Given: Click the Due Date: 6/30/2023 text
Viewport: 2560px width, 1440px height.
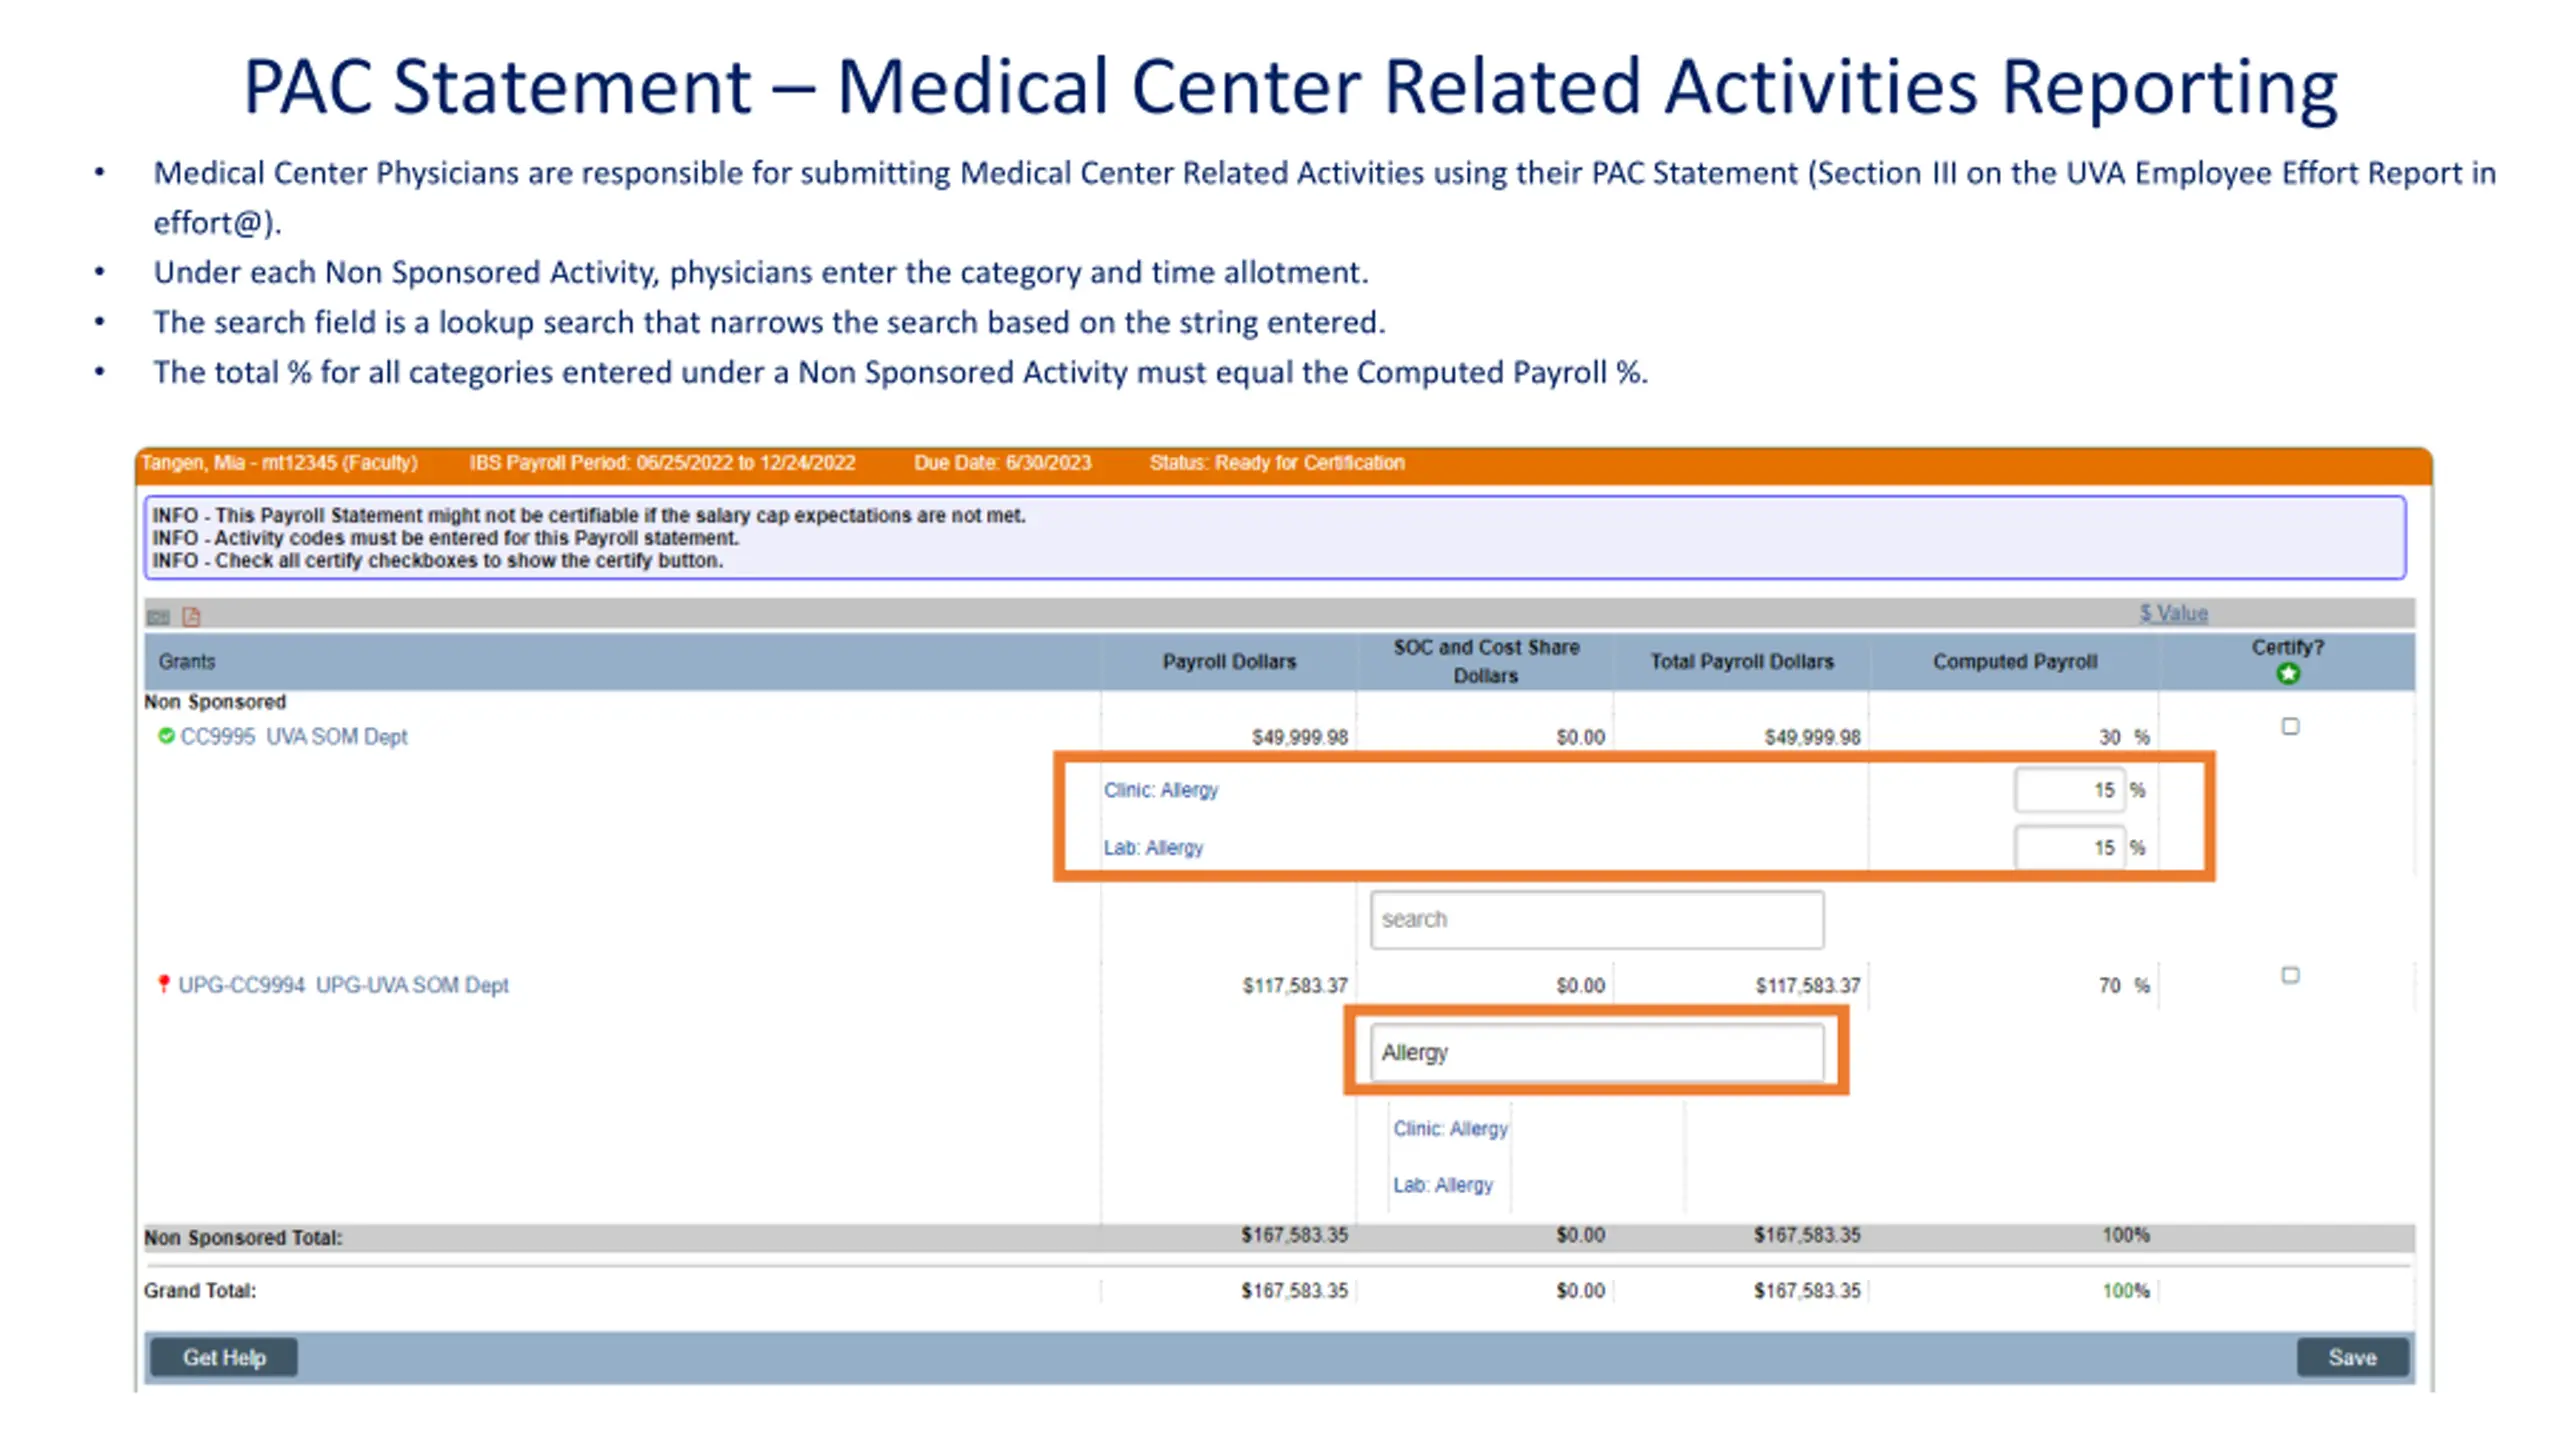Looking at the screenshot, I should 1002,463.
